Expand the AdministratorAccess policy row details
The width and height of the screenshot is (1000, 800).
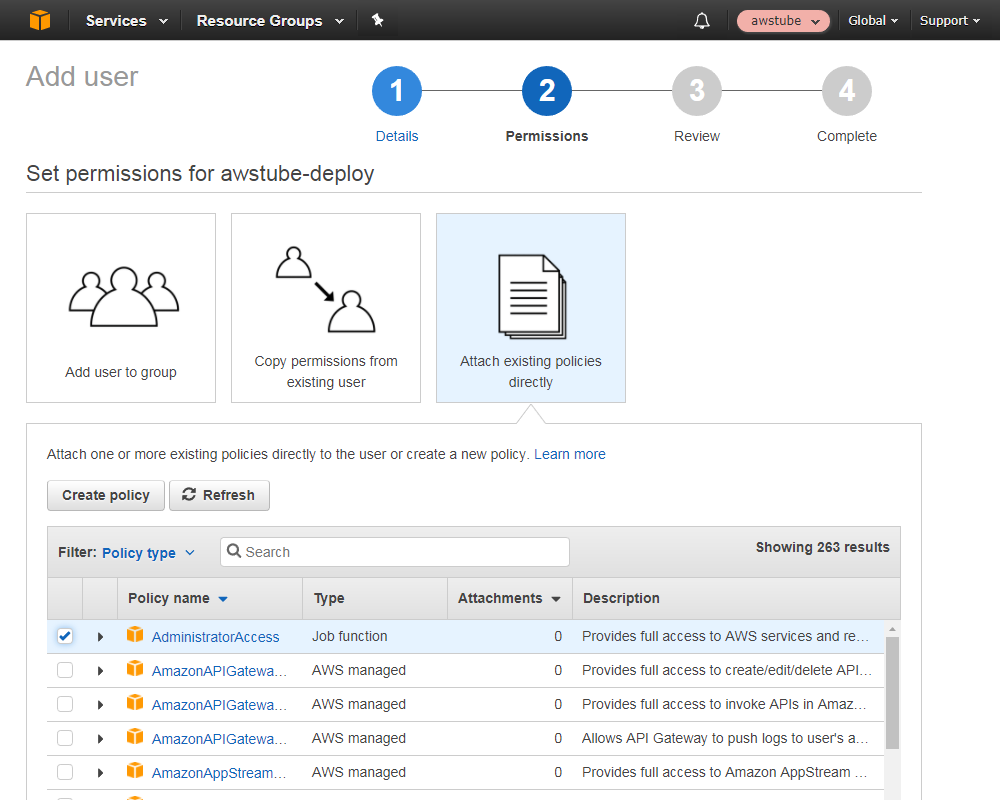pos(100,637)
